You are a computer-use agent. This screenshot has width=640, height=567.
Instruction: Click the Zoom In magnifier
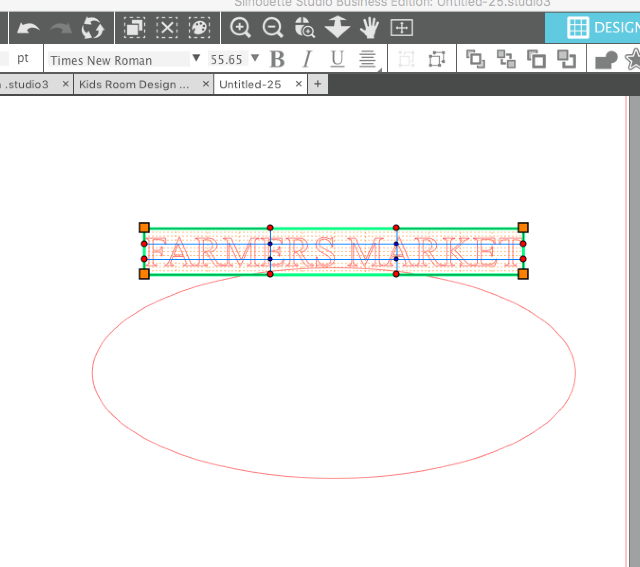click(x=240, y=28)
